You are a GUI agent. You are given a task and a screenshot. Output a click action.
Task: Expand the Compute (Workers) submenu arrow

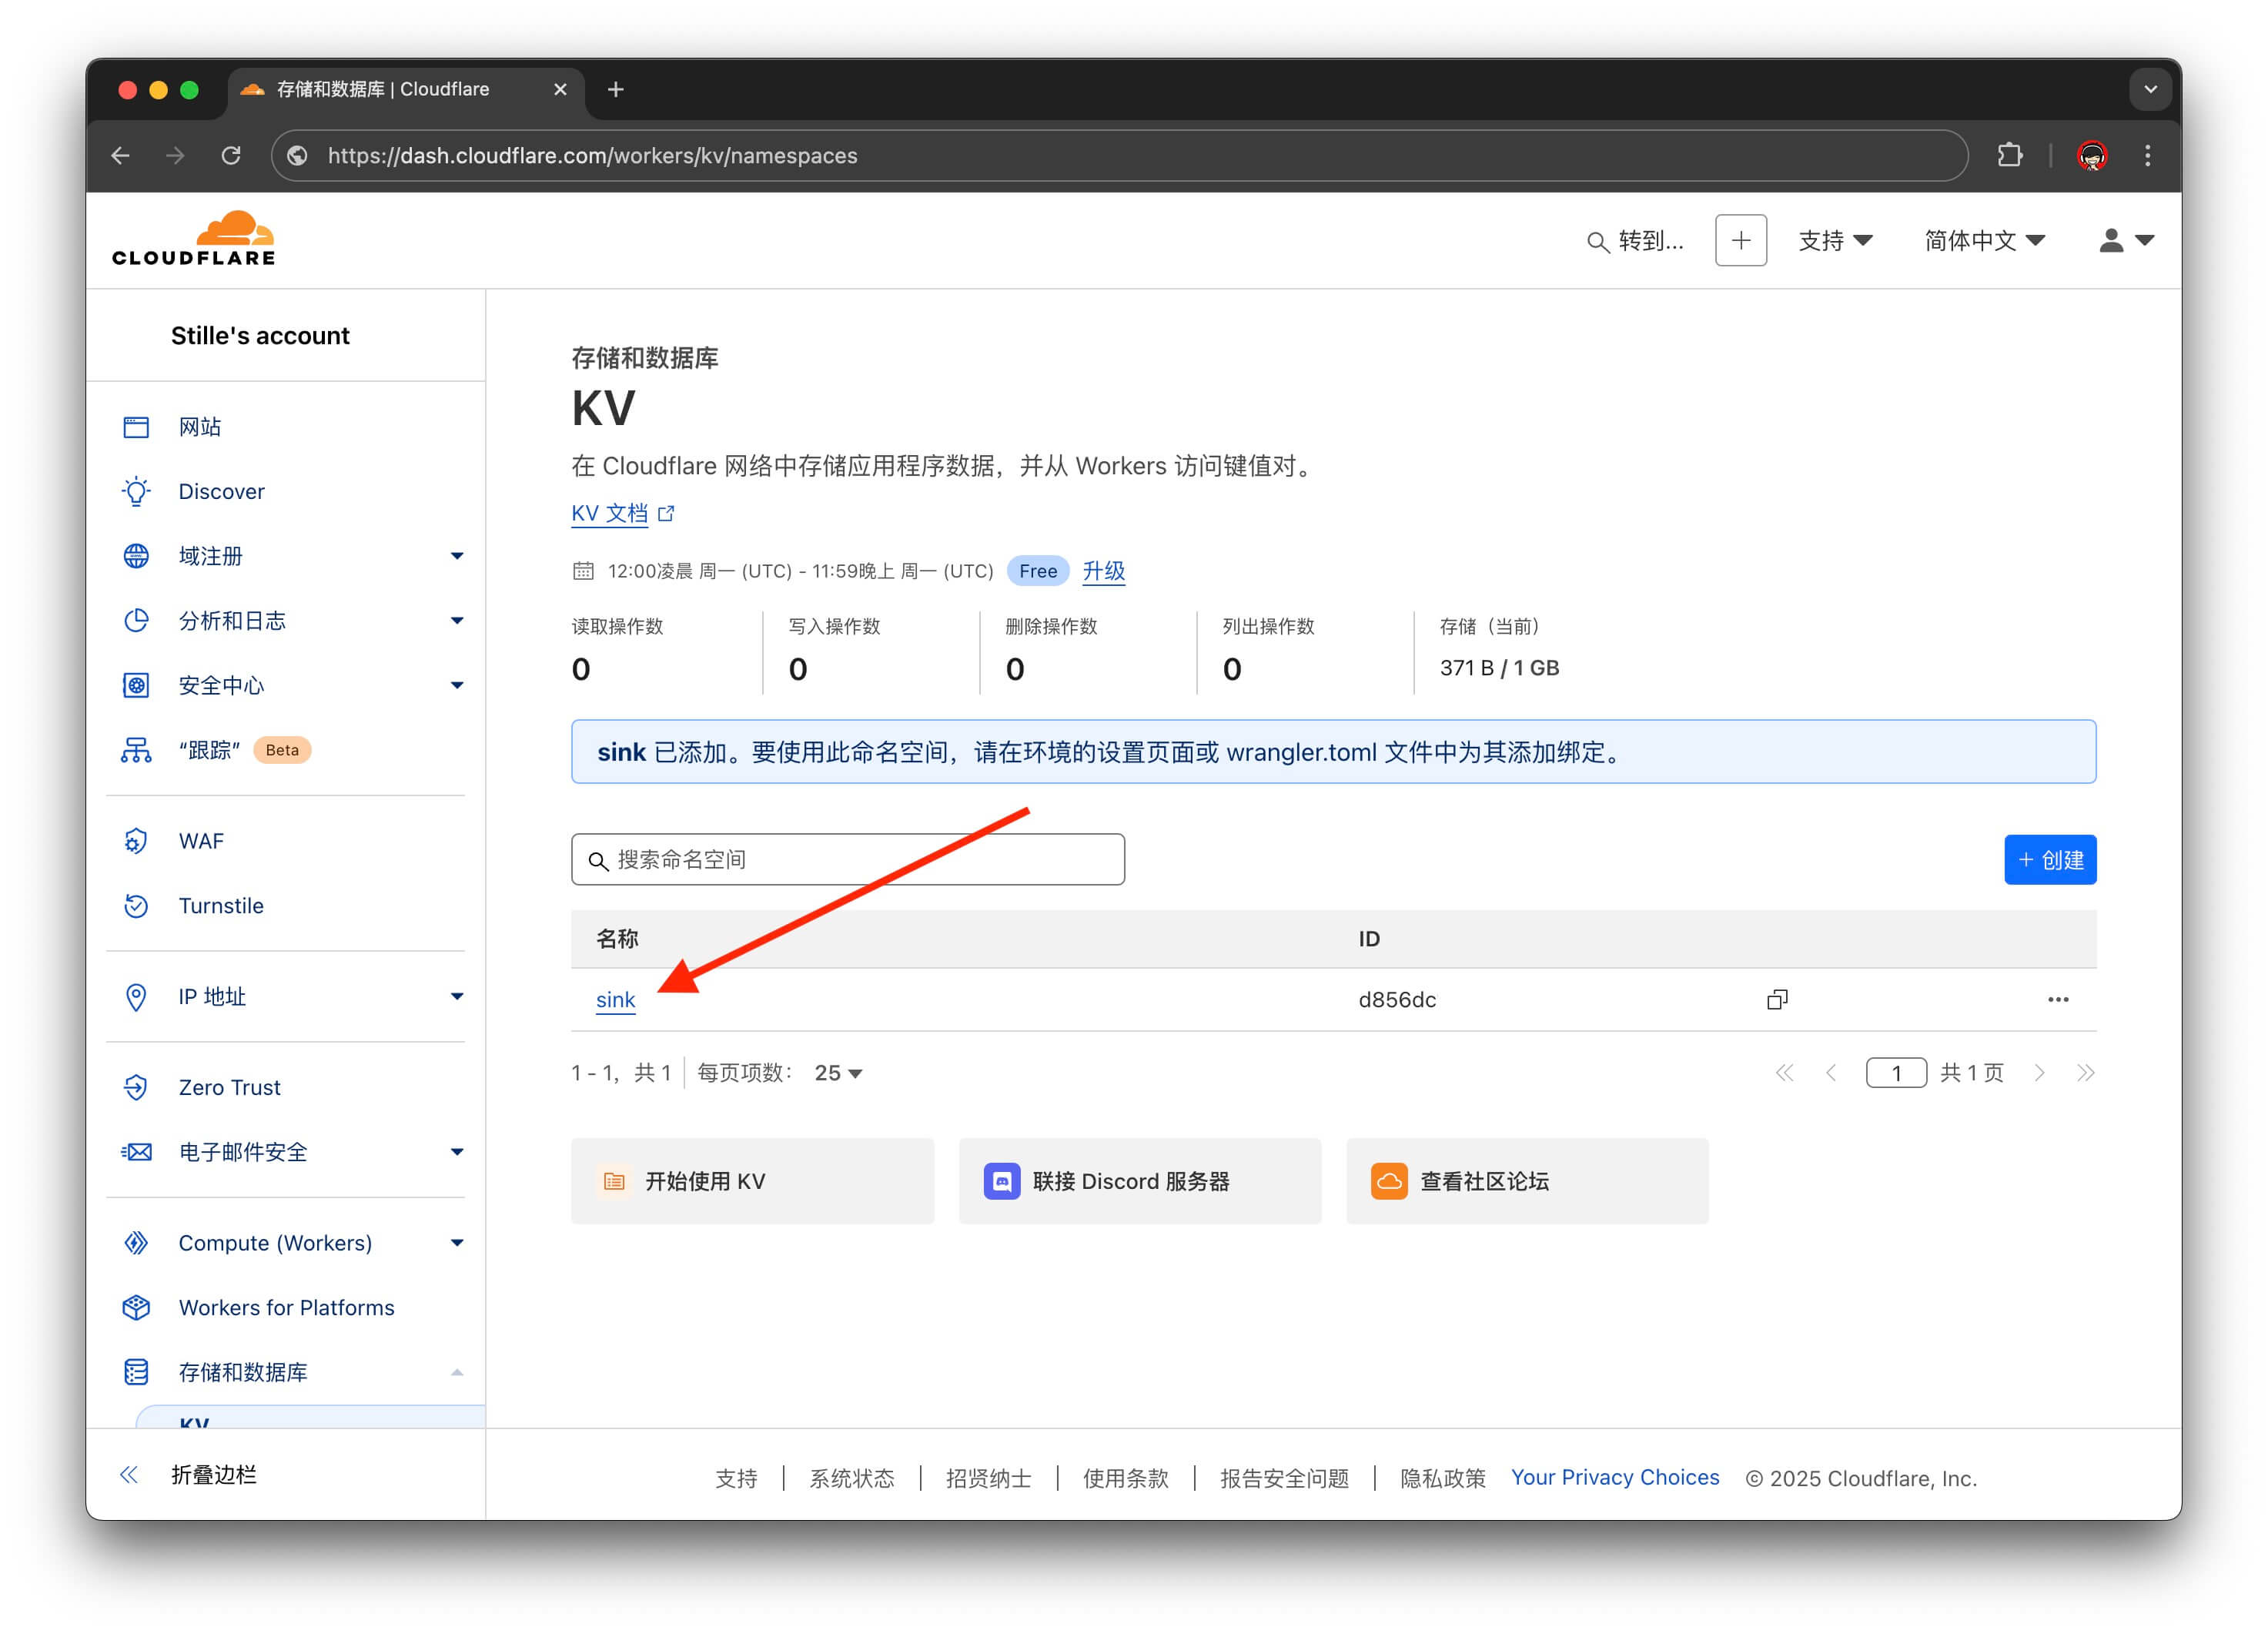click(457, 1243)
